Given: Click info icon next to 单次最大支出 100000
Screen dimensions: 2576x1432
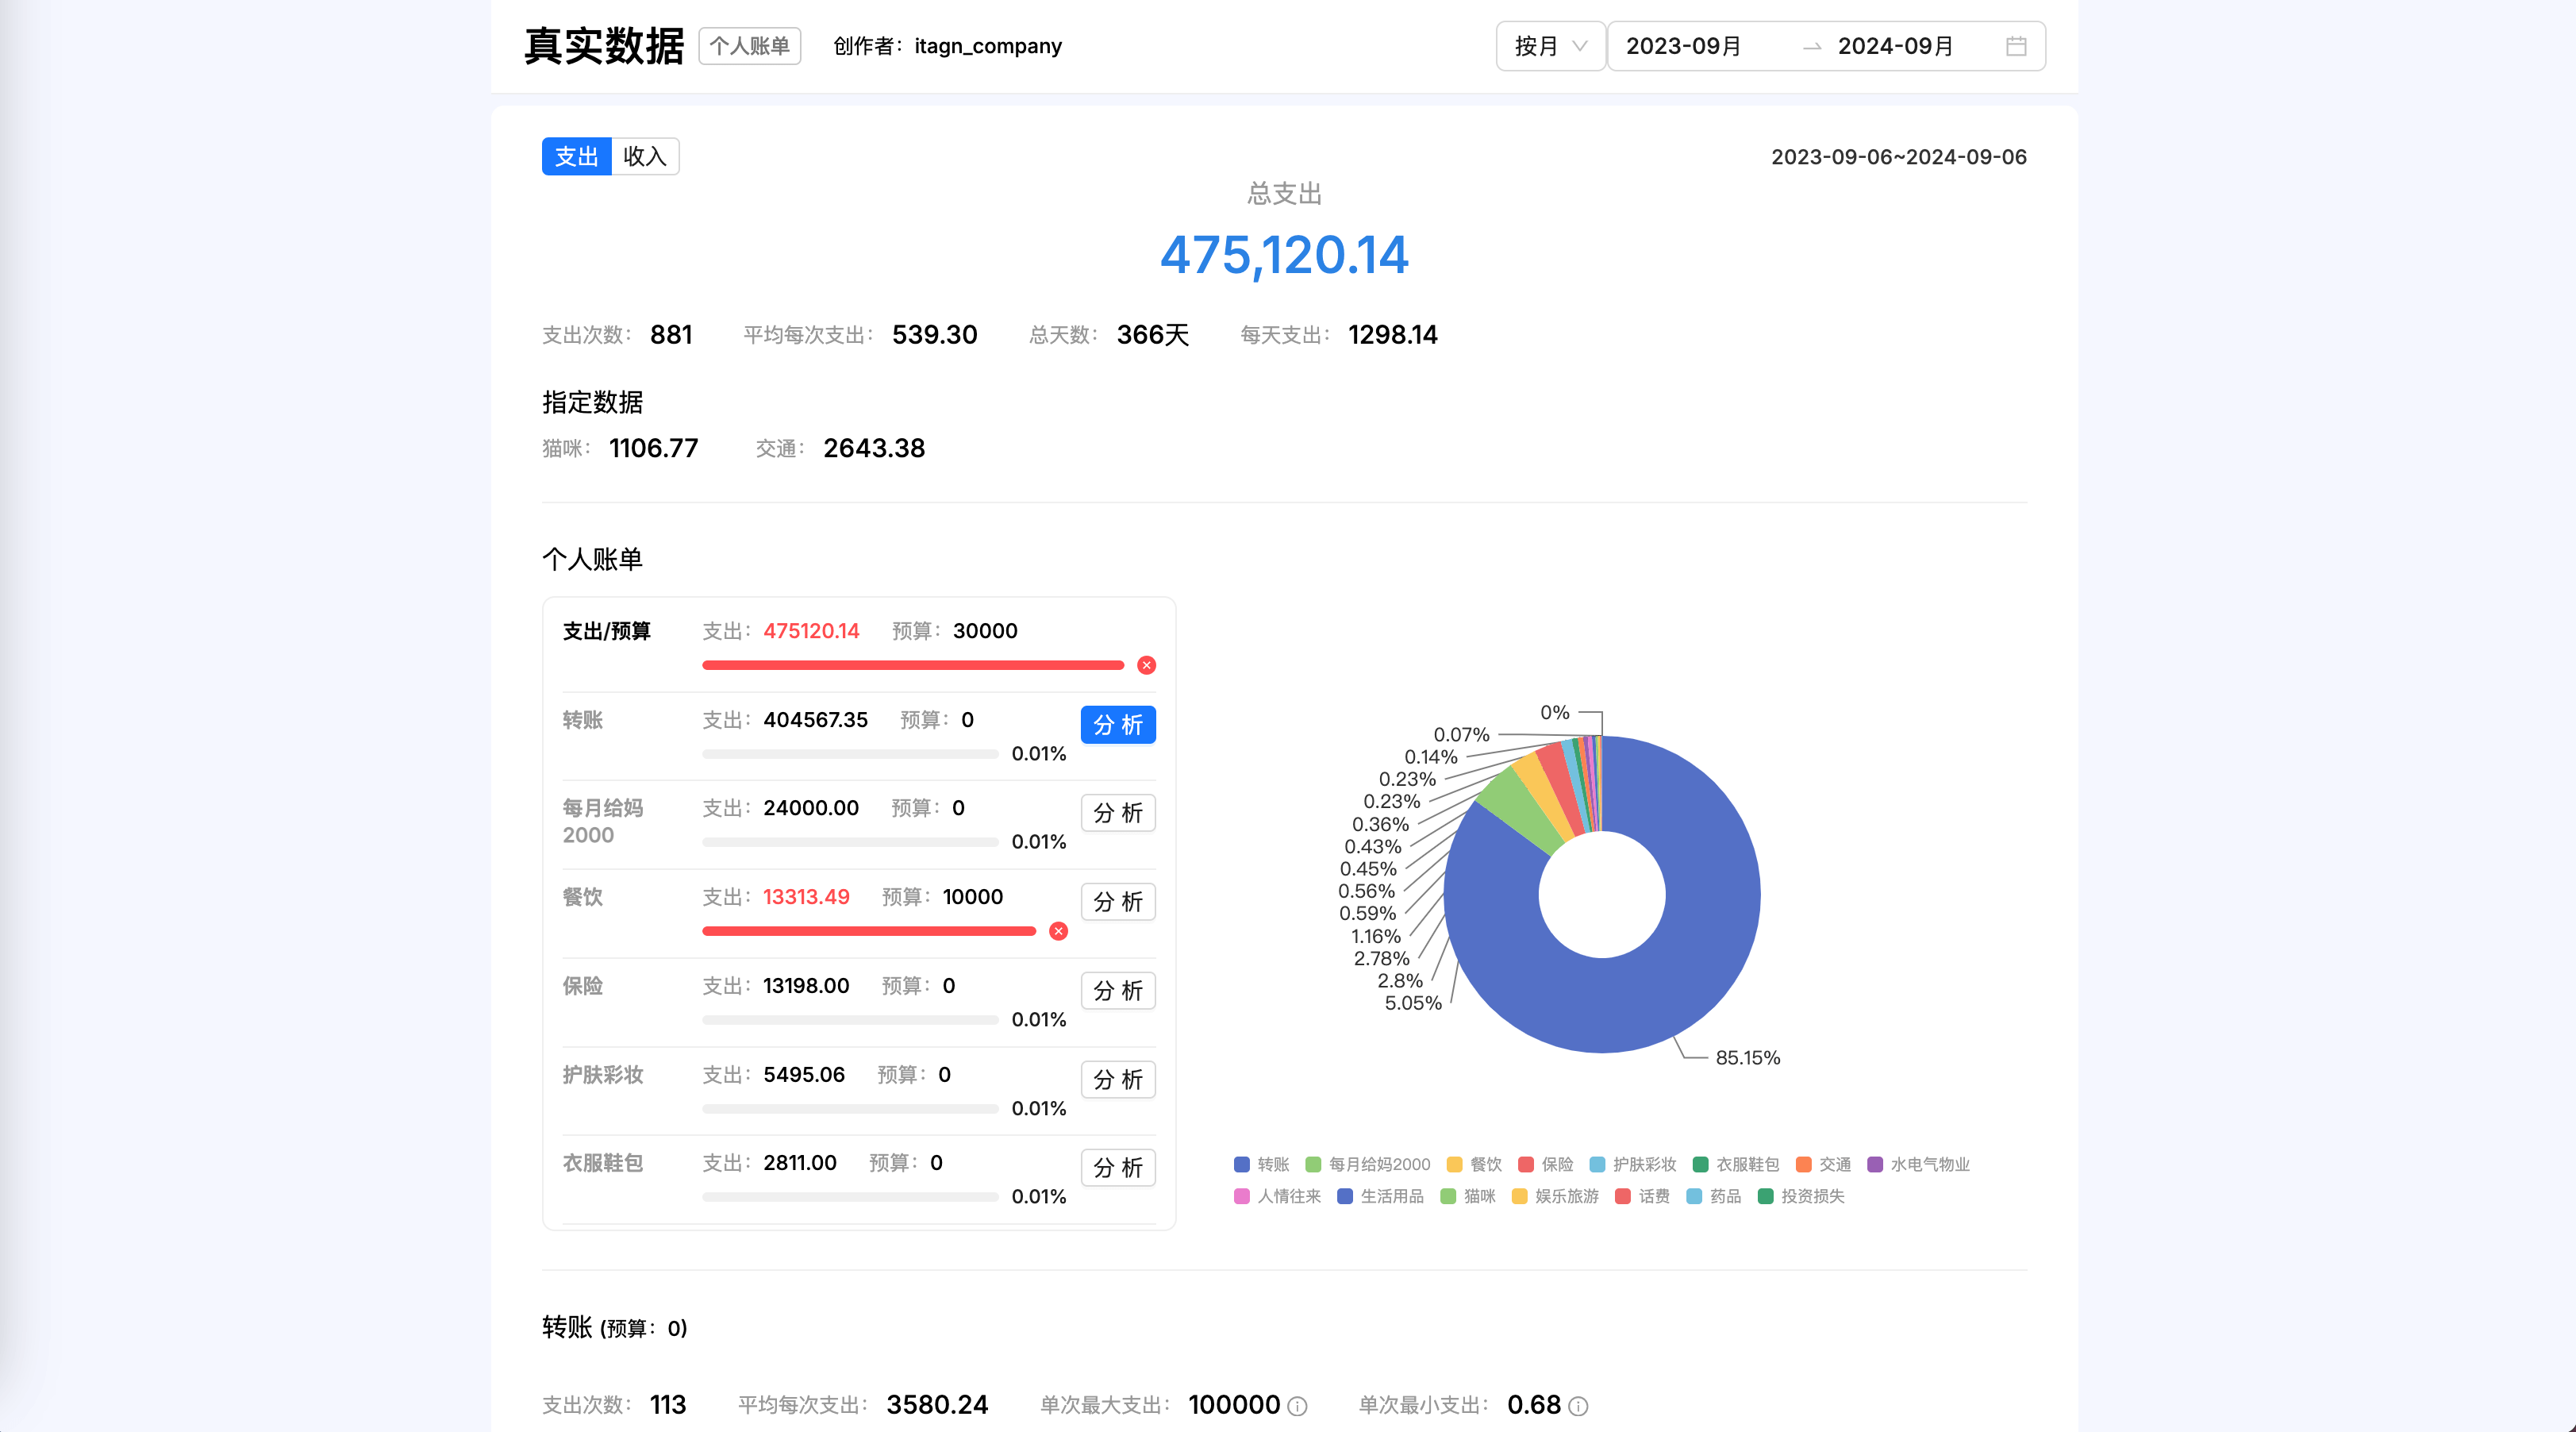Looking at the screenshot, I should [1298, 1406].
